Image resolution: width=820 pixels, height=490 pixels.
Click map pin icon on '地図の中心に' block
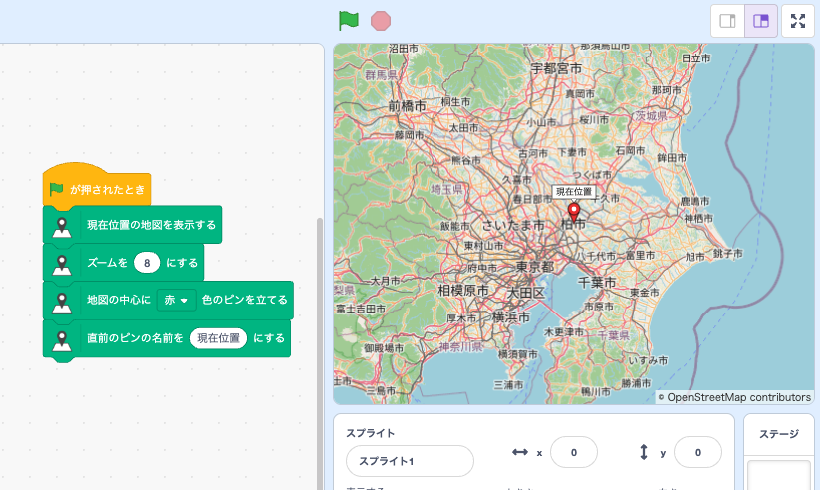coord(62,302)
